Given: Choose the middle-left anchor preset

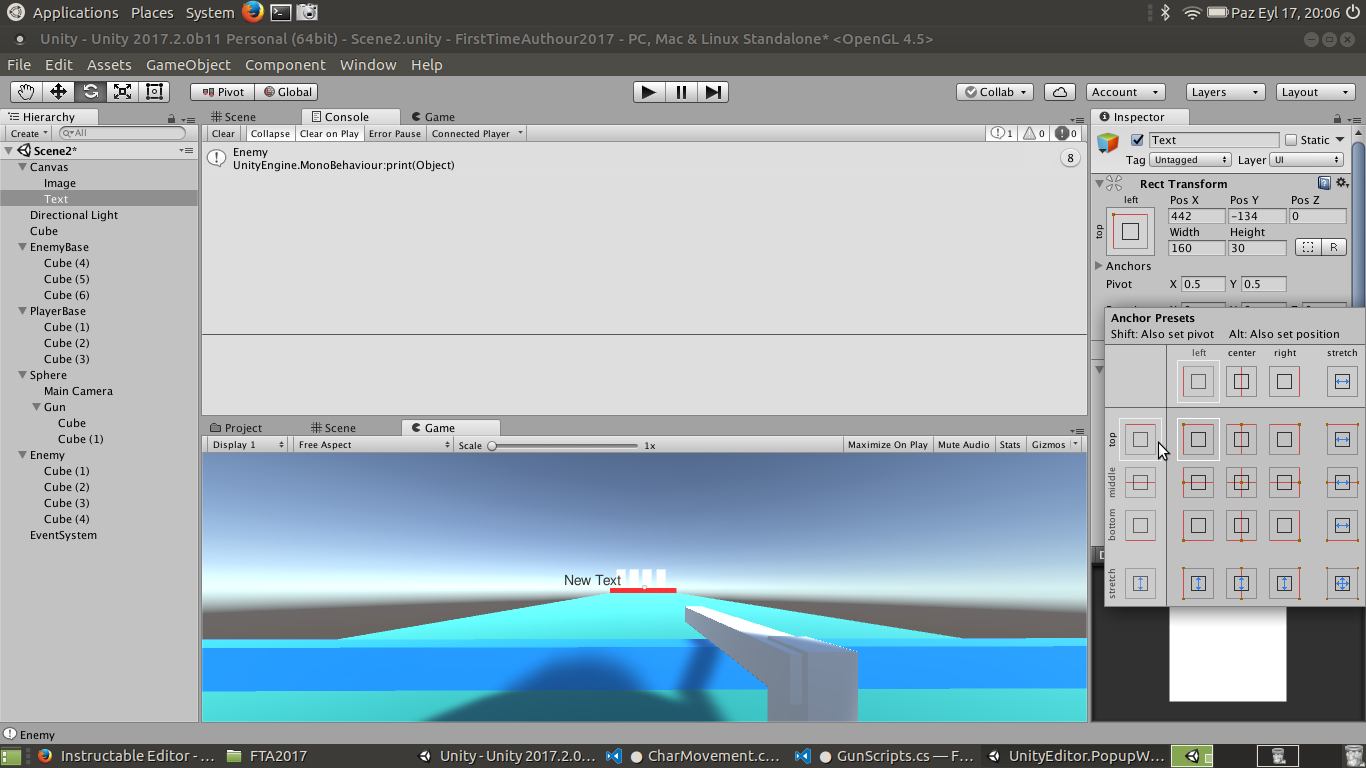Looking at the screenshot, I should (1198, 482).
